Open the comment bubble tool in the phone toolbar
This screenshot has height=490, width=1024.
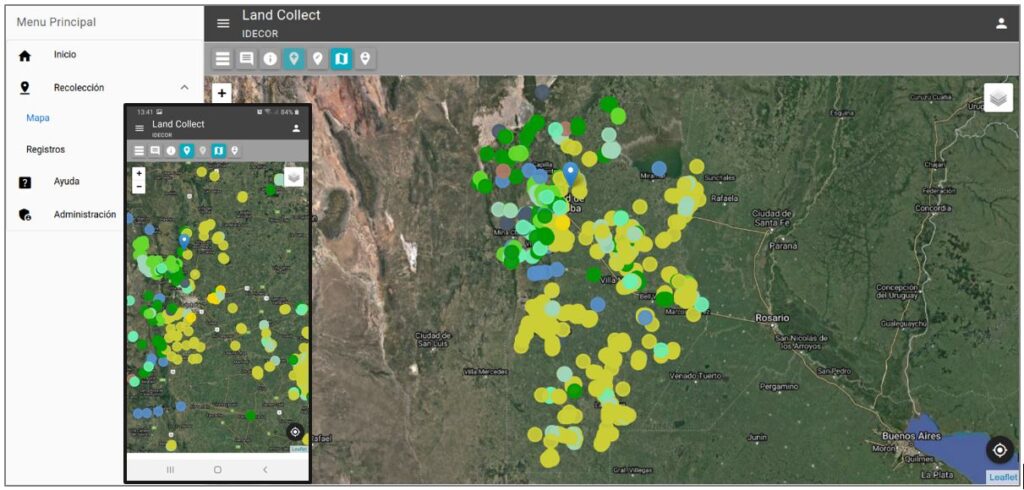(x=155, y=151)
